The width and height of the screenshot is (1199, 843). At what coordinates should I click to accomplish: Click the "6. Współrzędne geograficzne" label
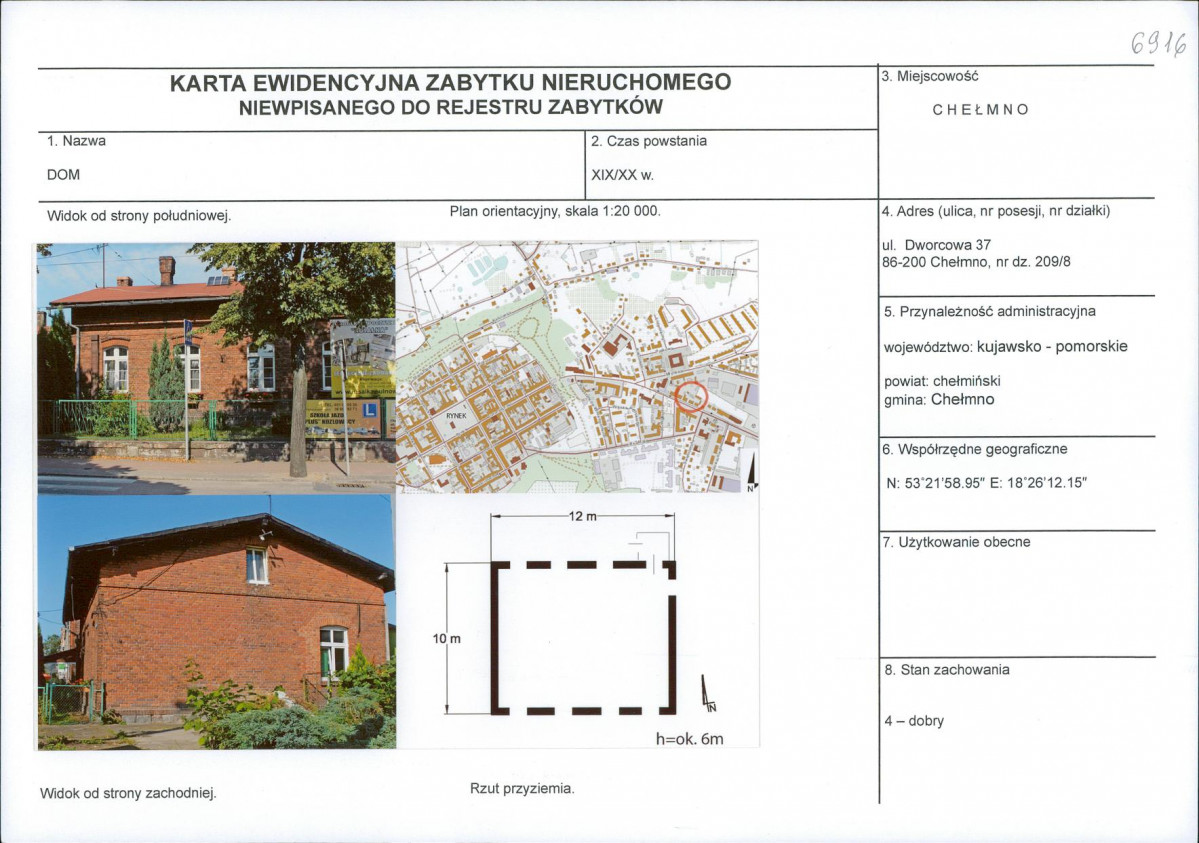pos(974,450)
